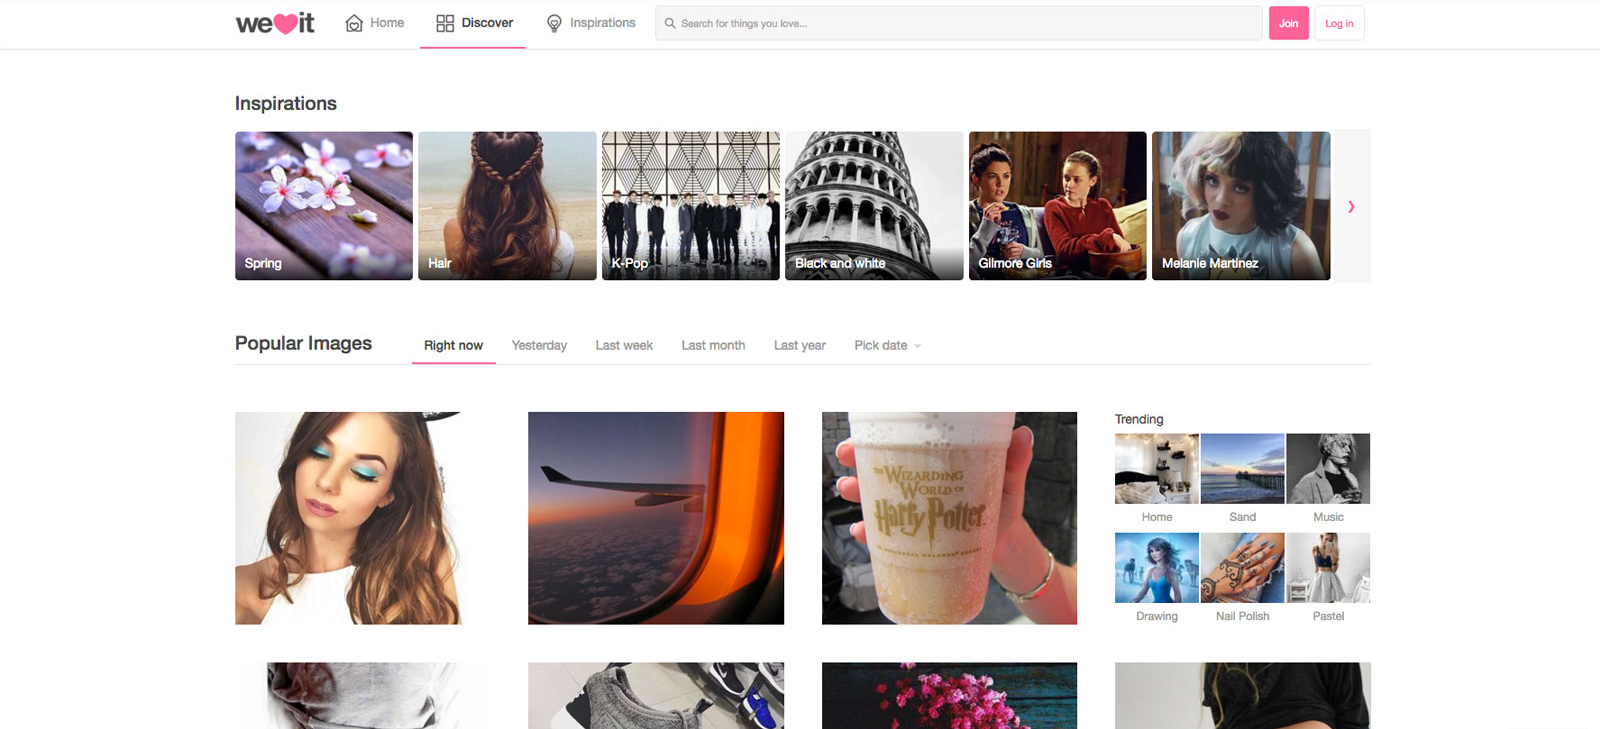
Task: Open the Drawing trending thumbnail
Action: 1157,567
